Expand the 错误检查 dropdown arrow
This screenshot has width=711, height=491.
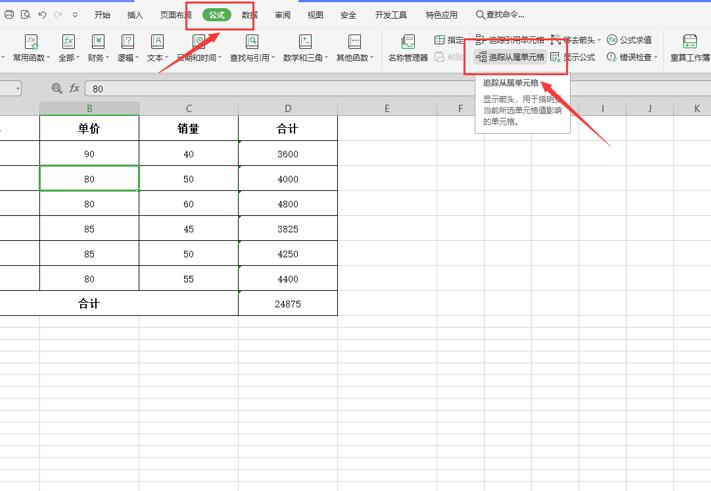(656, 57)
